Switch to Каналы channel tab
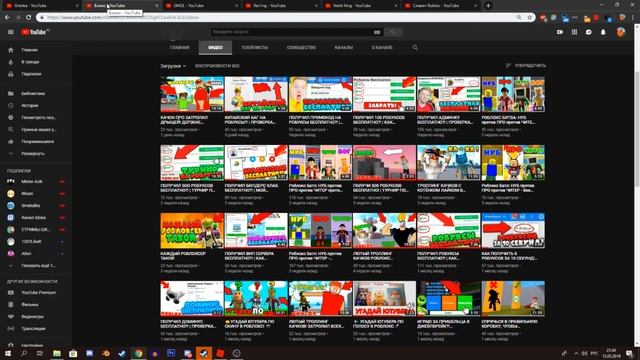The image size is (640, 360). [343, 47]
